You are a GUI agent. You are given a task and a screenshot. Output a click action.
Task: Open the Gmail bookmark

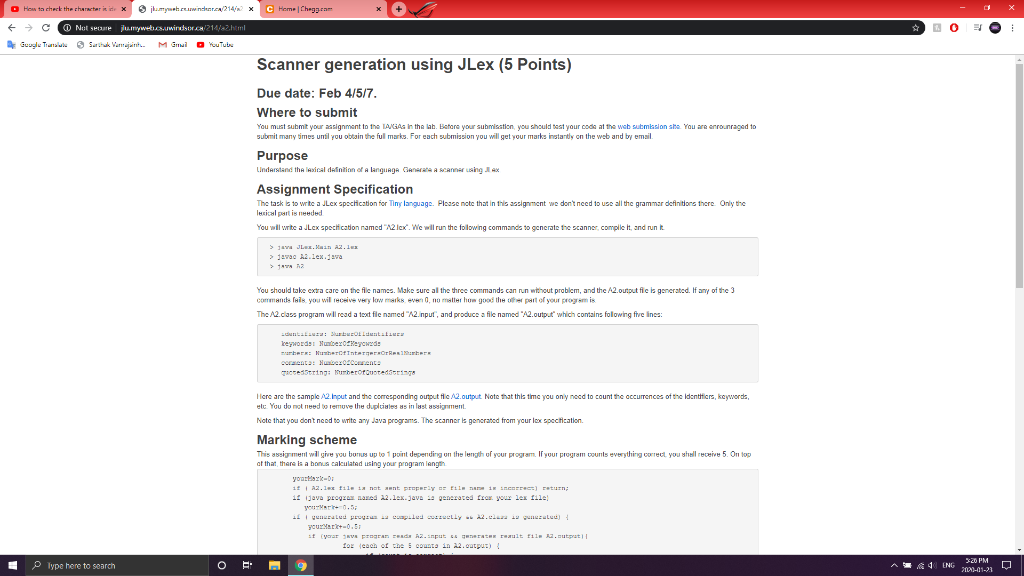point(172,45)
